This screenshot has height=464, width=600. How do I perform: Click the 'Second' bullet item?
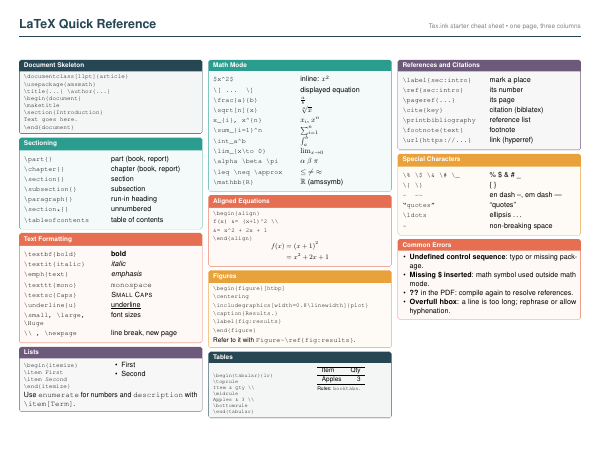point(133,374)
